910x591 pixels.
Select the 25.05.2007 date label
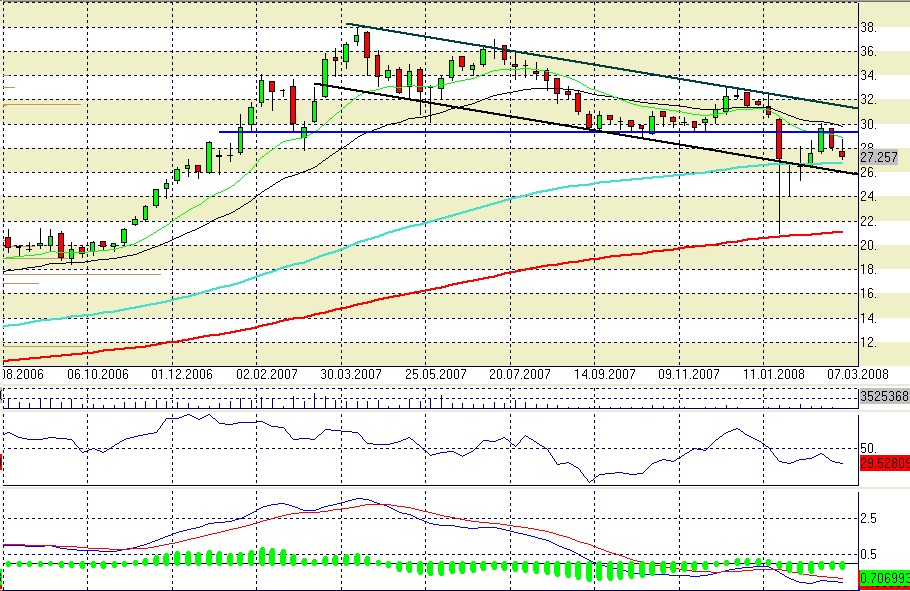(435, 374)
